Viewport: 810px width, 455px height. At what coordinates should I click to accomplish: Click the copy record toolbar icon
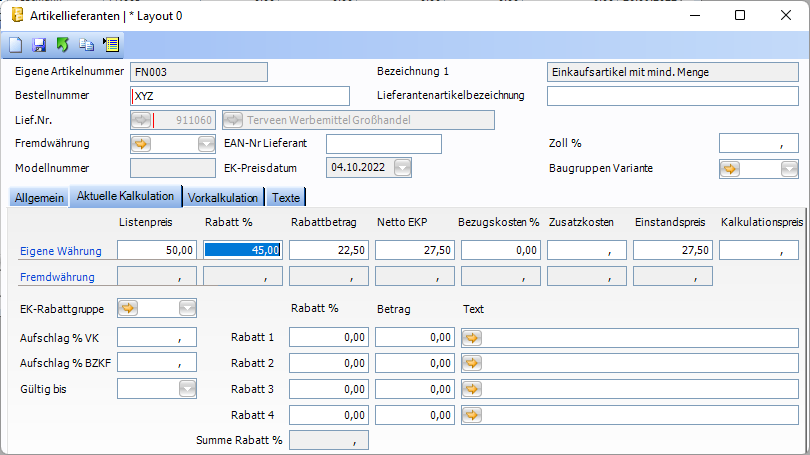click(x=86, y=45)
